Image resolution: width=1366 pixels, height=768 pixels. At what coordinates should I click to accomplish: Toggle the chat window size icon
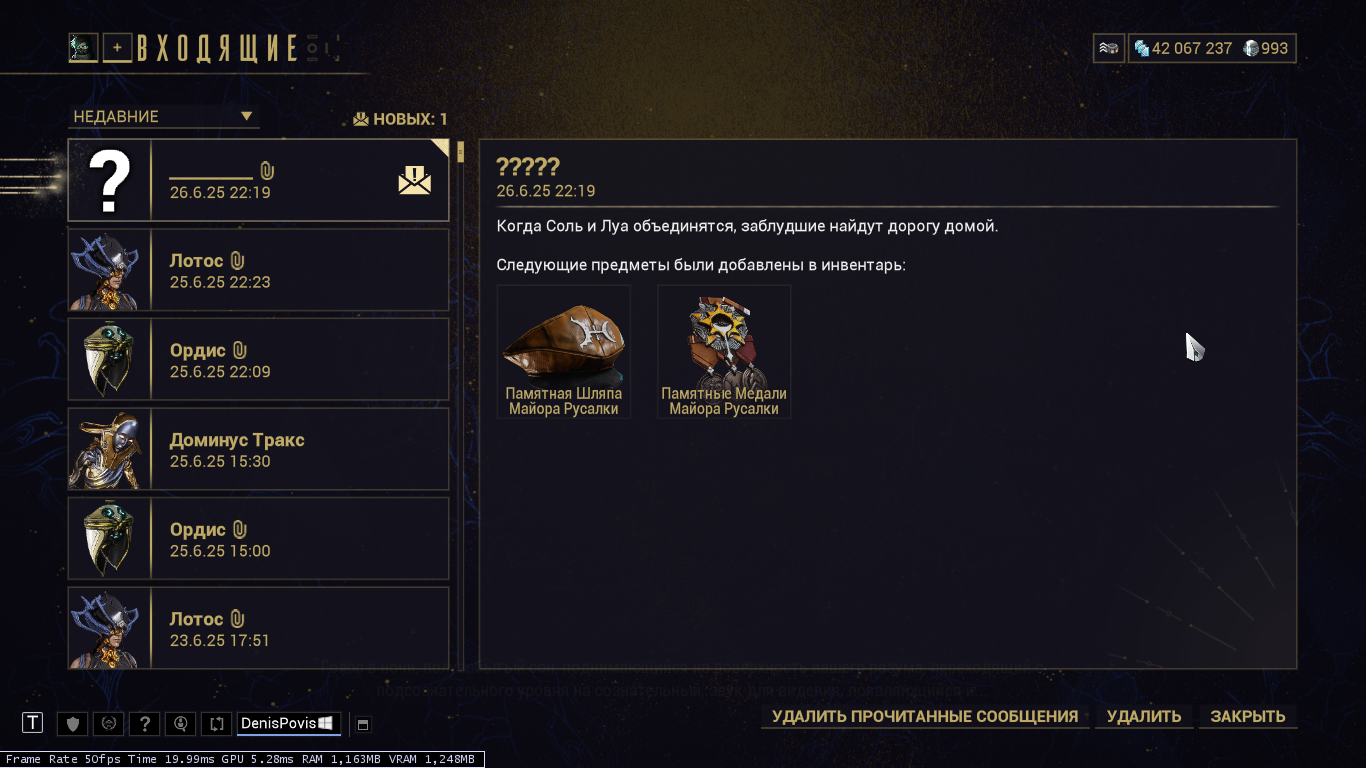[x=363, y=724]
